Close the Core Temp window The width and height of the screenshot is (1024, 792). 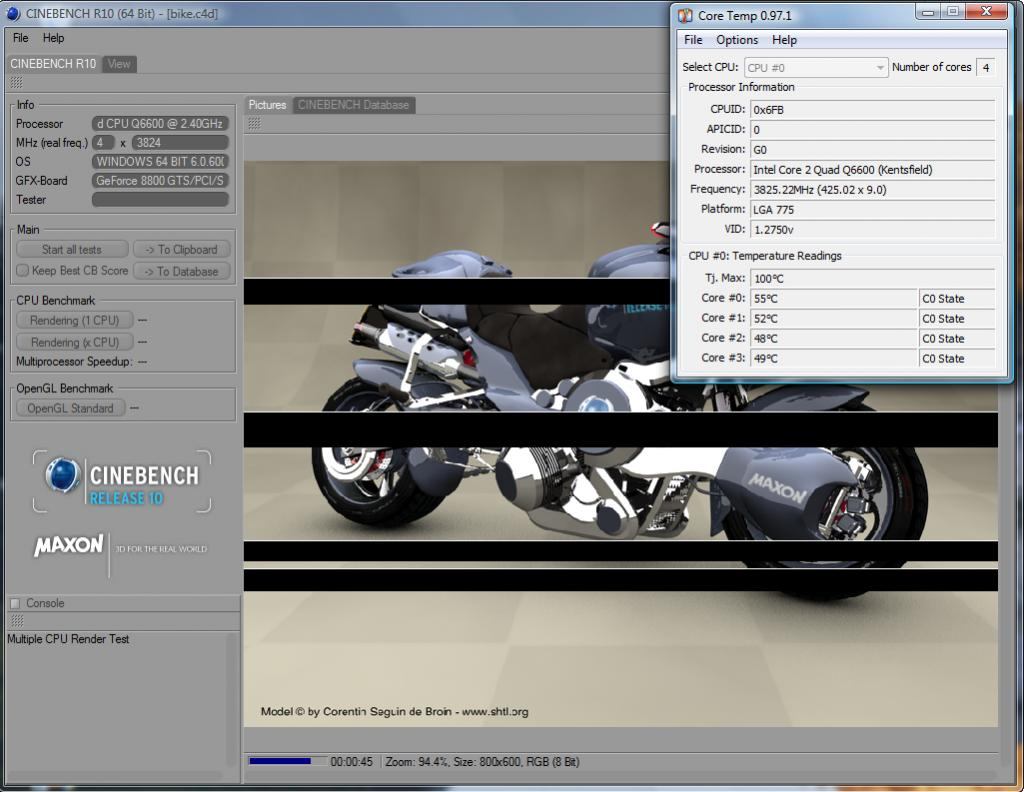click(986, 11)
